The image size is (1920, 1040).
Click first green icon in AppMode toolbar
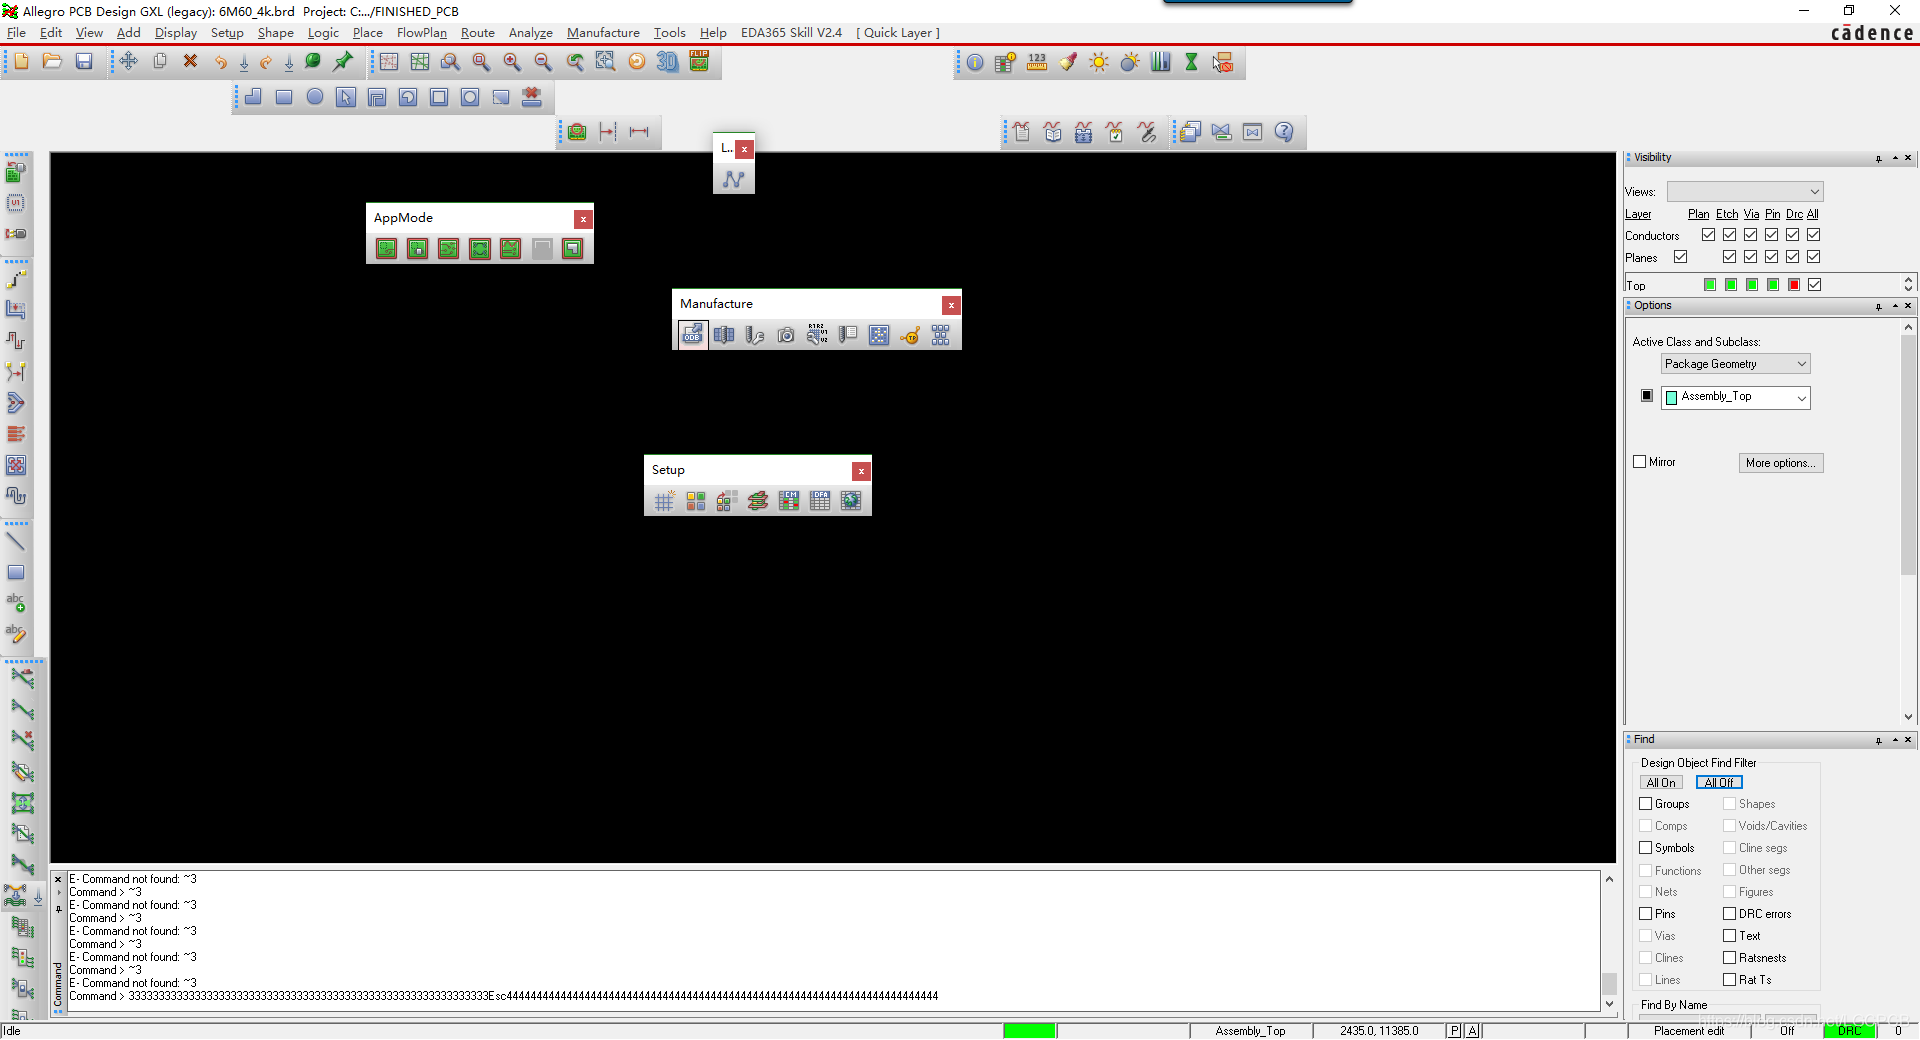387,249
